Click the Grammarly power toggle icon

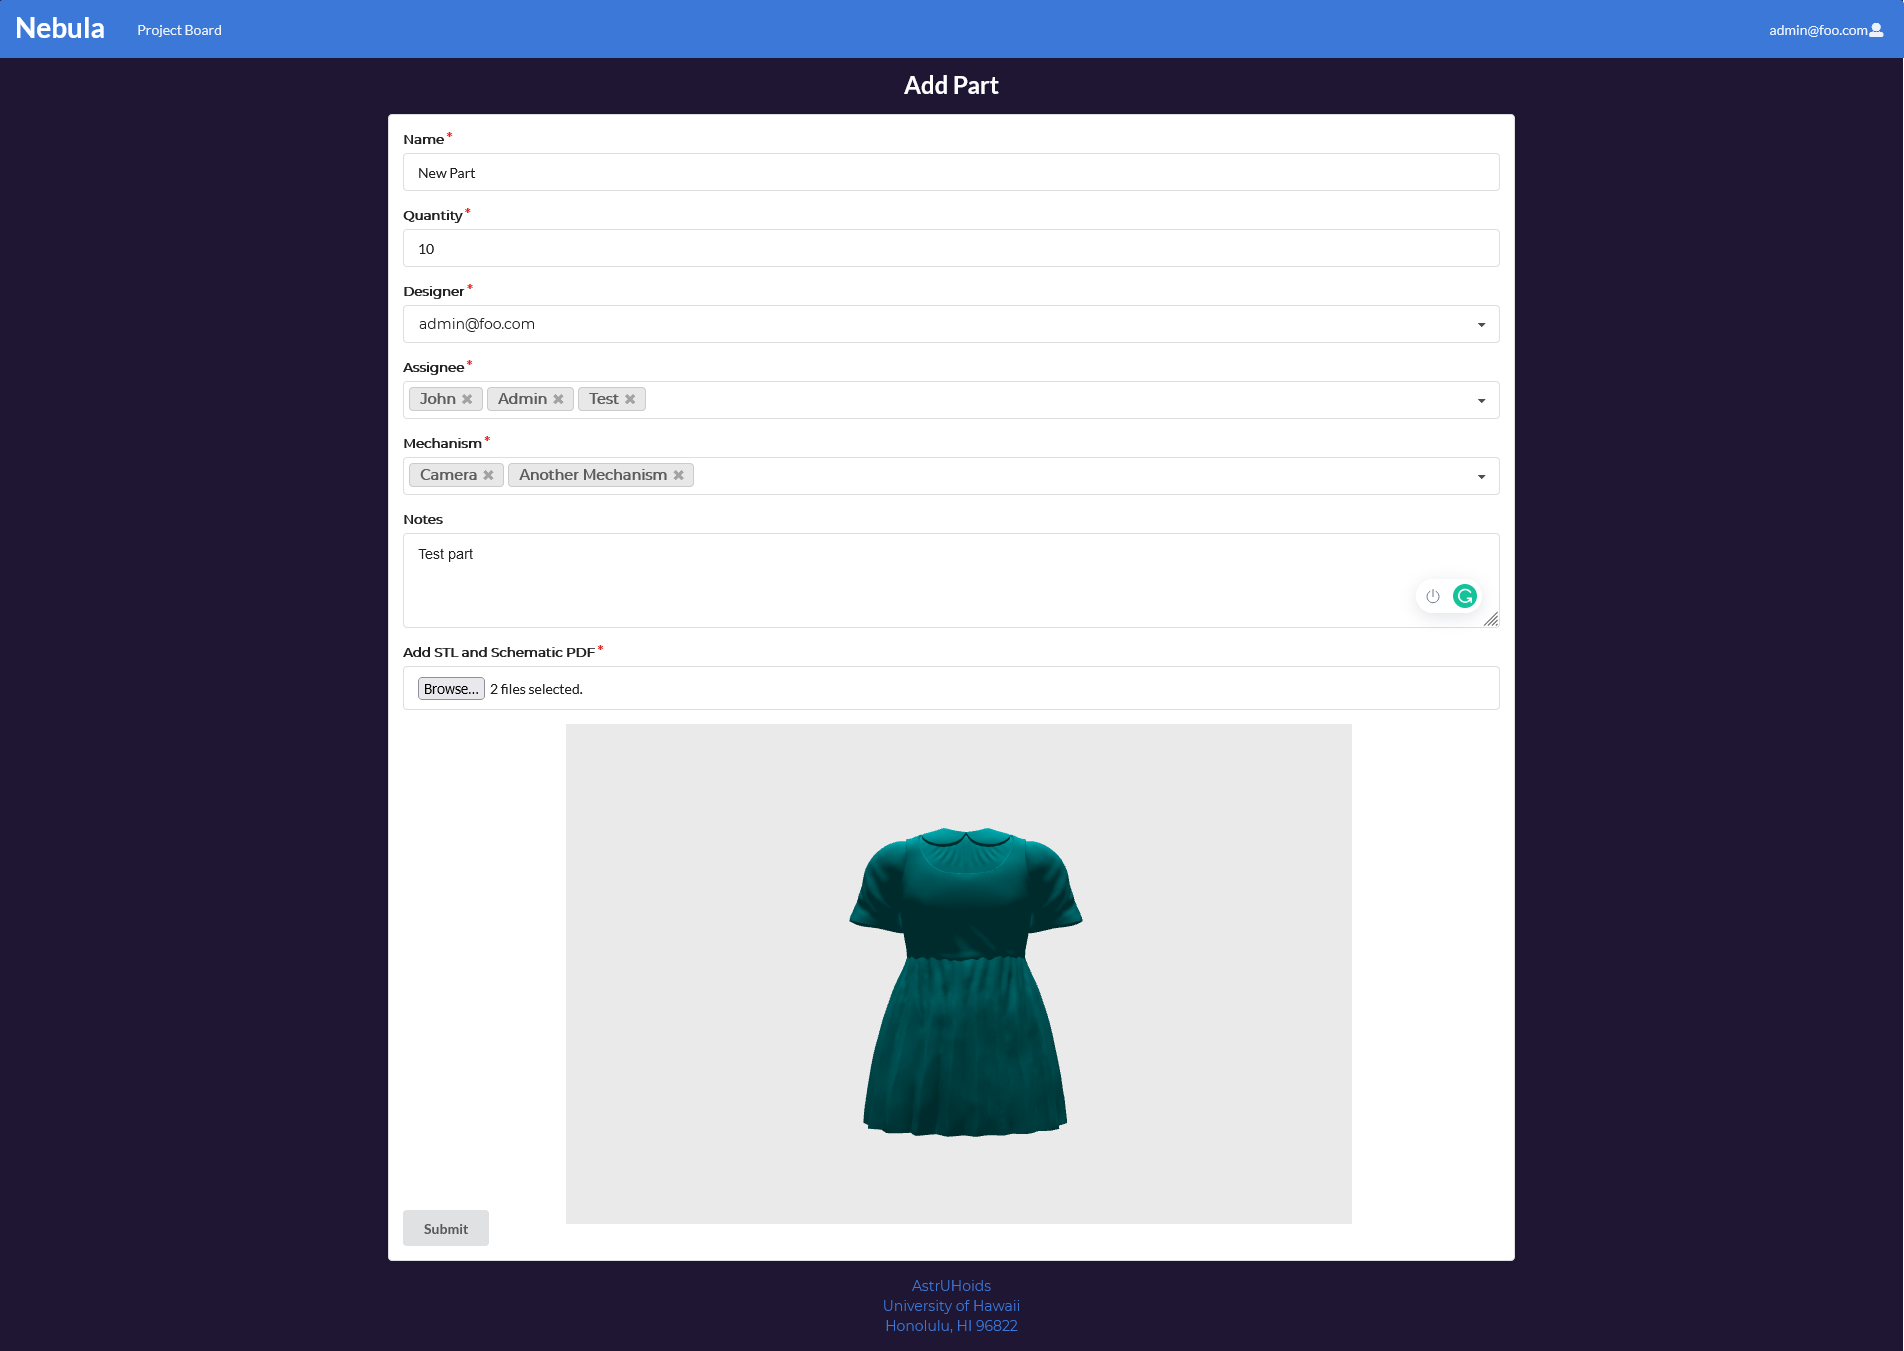click(1433, 596)
